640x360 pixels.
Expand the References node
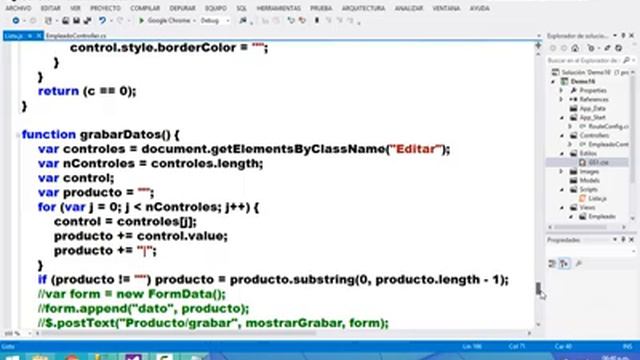tap(562, 100)
